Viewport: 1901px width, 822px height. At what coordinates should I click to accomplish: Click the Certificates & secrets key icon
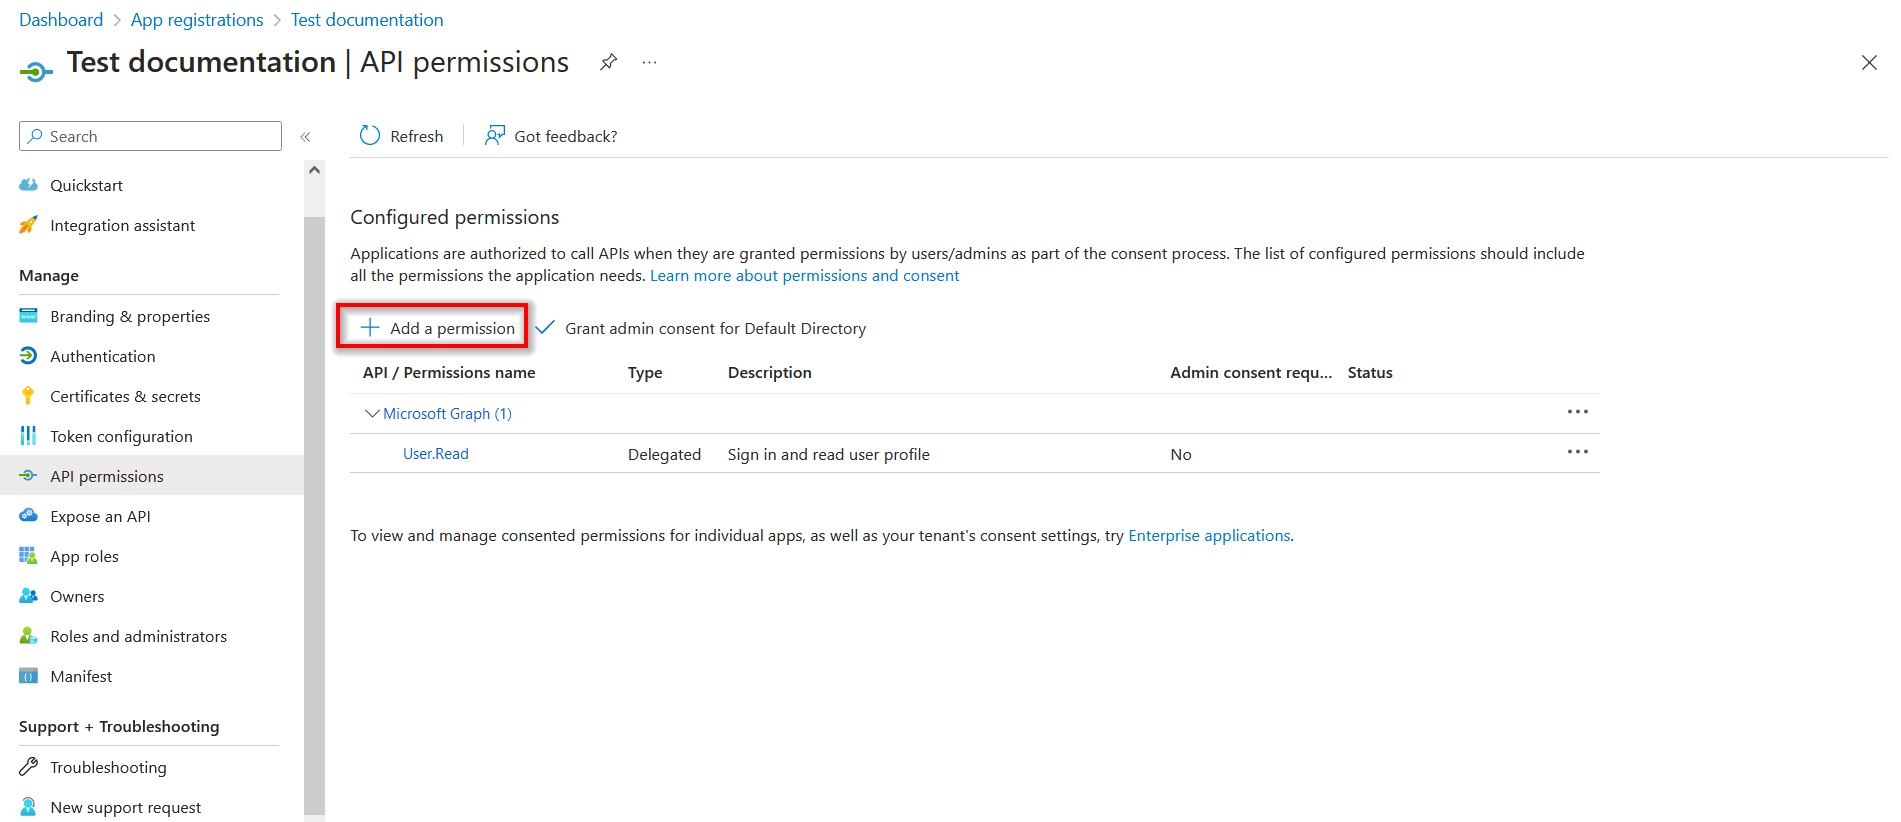click(x=28, y=396)
